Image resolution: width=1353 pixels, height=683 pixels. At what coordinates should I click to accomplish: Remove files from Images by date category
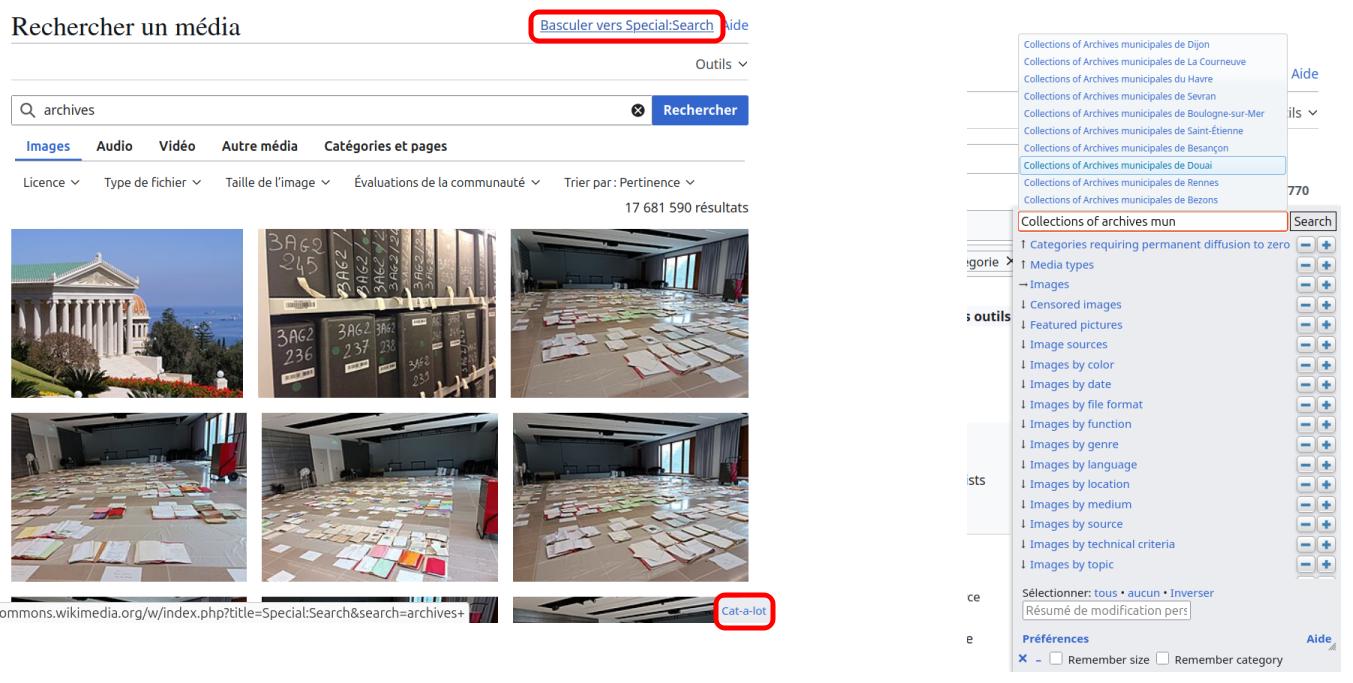pos(1306,385)
